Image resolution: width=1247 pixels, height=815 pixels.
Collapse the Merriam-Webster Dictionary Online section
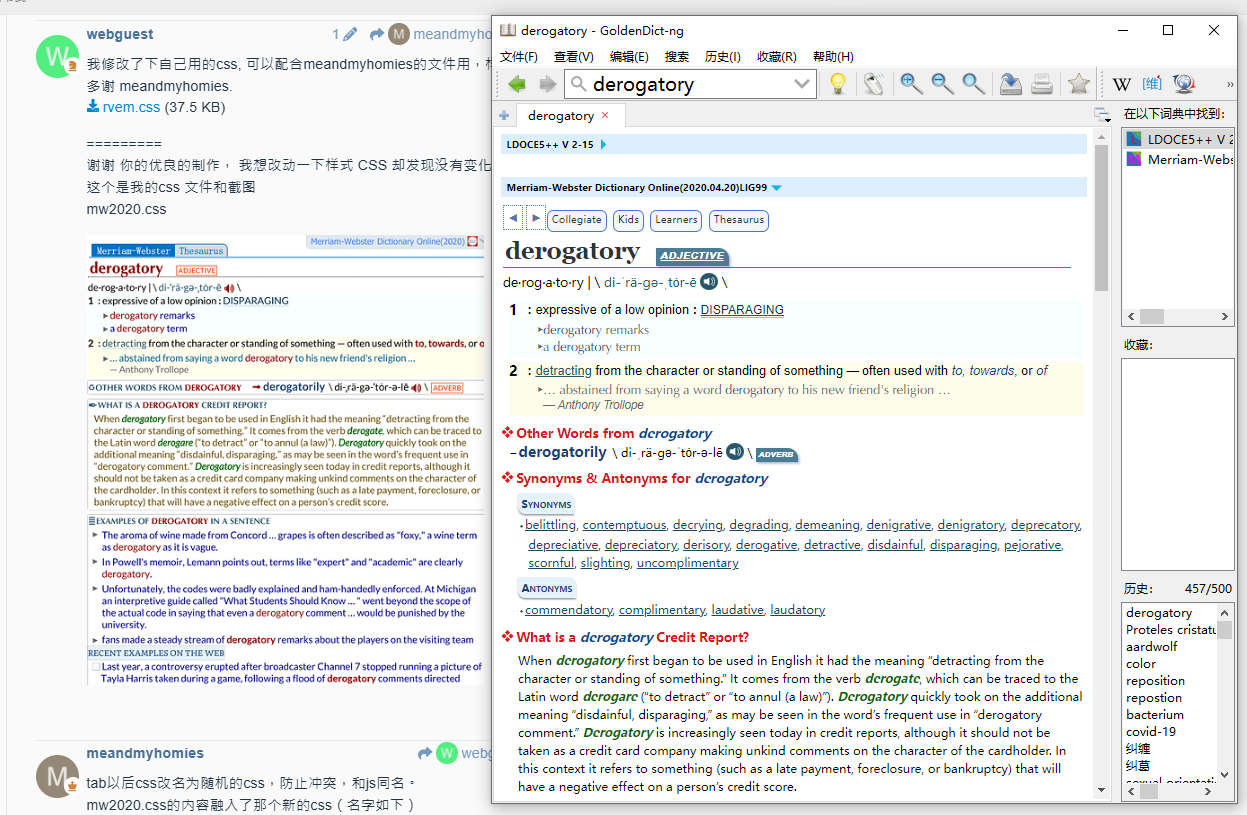point(776,187)
